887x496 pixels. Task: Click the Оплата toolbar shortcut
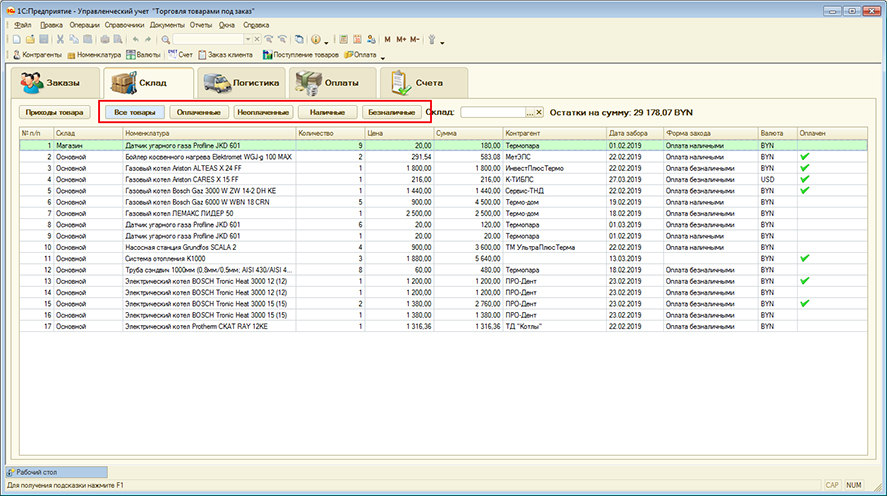[360, 54]
